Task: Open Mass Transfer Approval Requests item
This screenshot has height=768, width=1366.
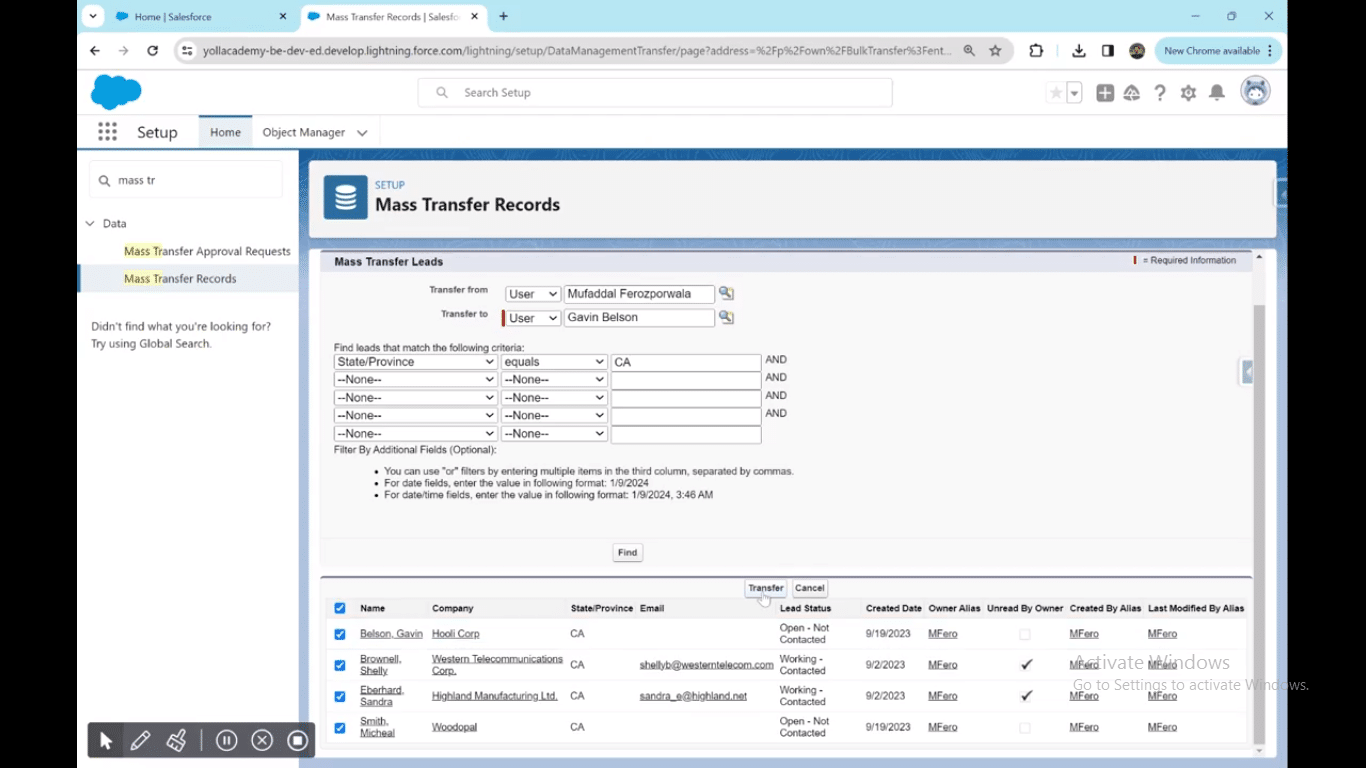Action: click(x=207, y=251)
